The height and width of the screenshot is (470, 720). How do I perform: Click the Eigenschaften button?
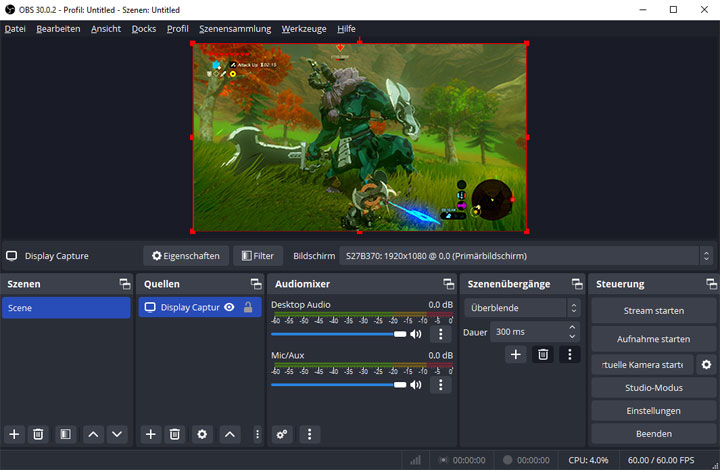click(185, 256)
